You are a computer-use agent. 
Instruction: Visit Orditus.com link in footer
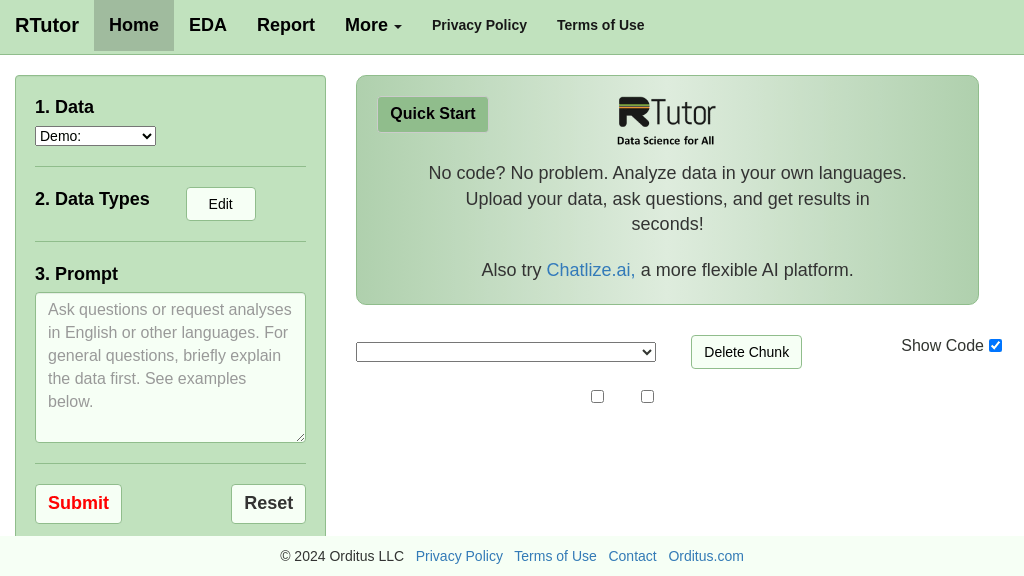click(x=706, y=556)
